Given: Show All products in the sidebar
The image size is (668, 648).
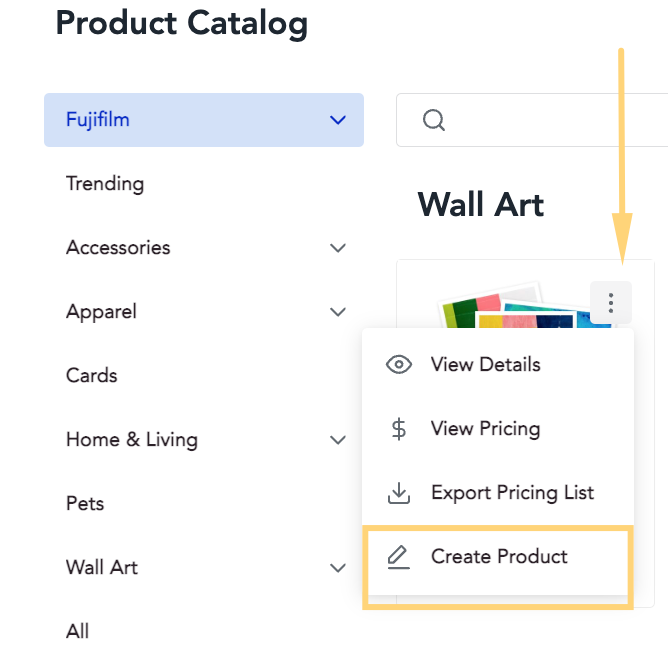Looking at the screenshot, I should coord(77,631).
